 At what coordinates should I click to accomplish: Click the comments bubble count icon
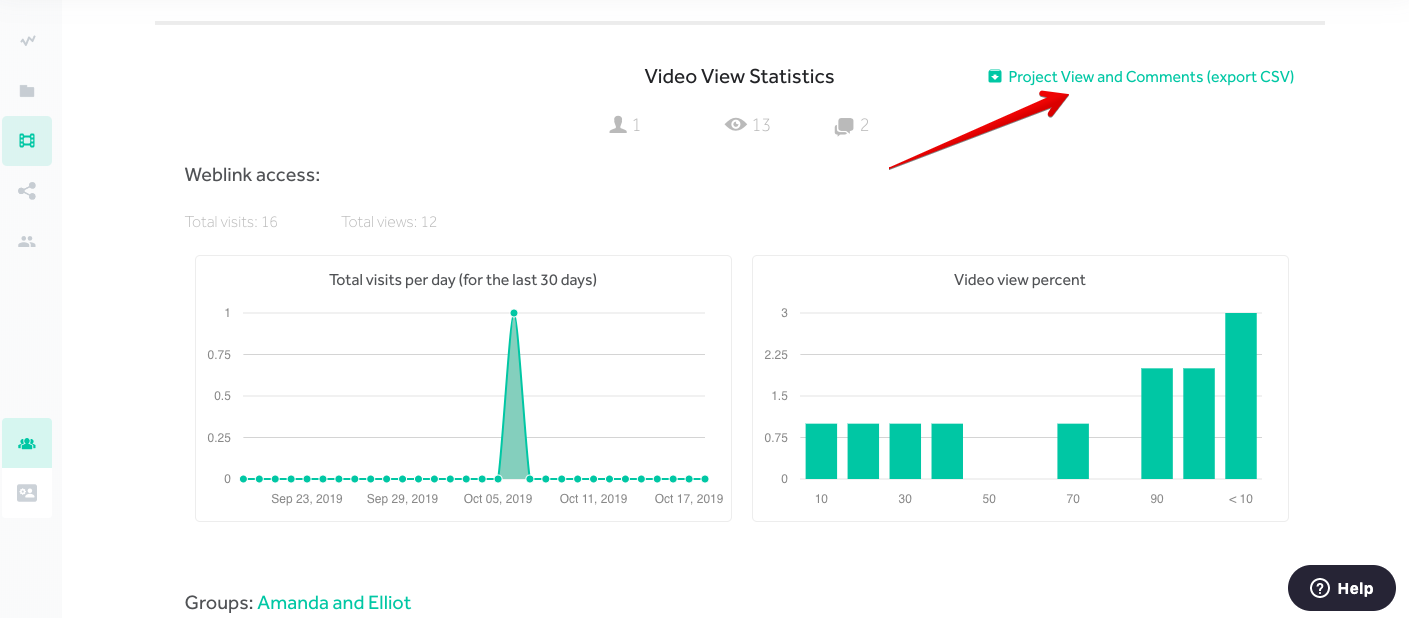pyautogui.click(x=844, y=126)
